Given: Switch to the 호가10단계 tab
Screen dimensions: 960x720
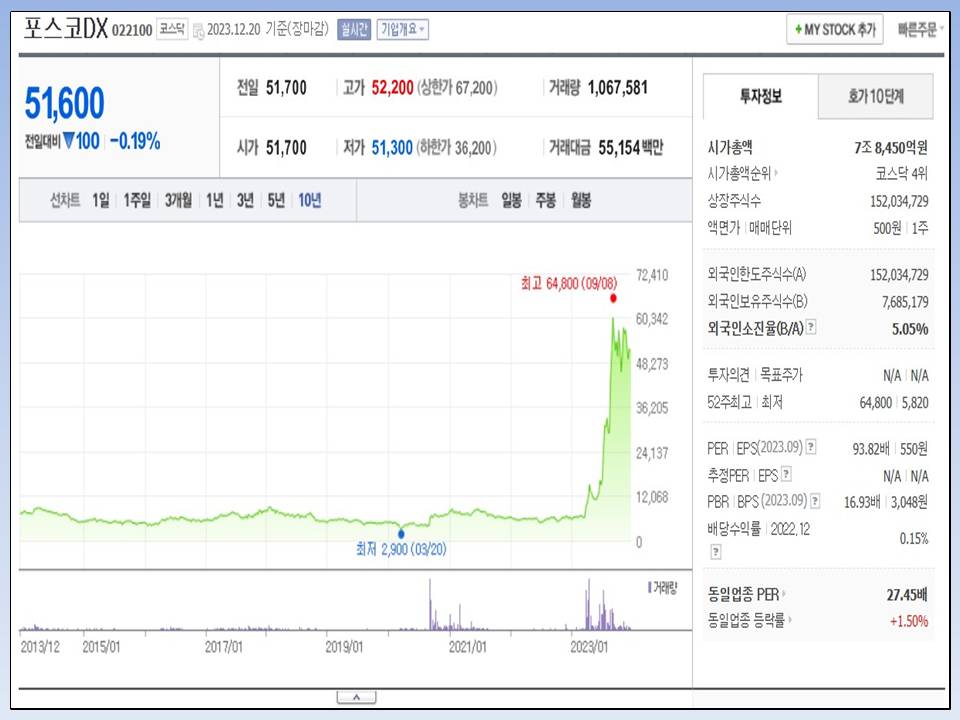Looking at the screenshot, I should click(876, 96).
